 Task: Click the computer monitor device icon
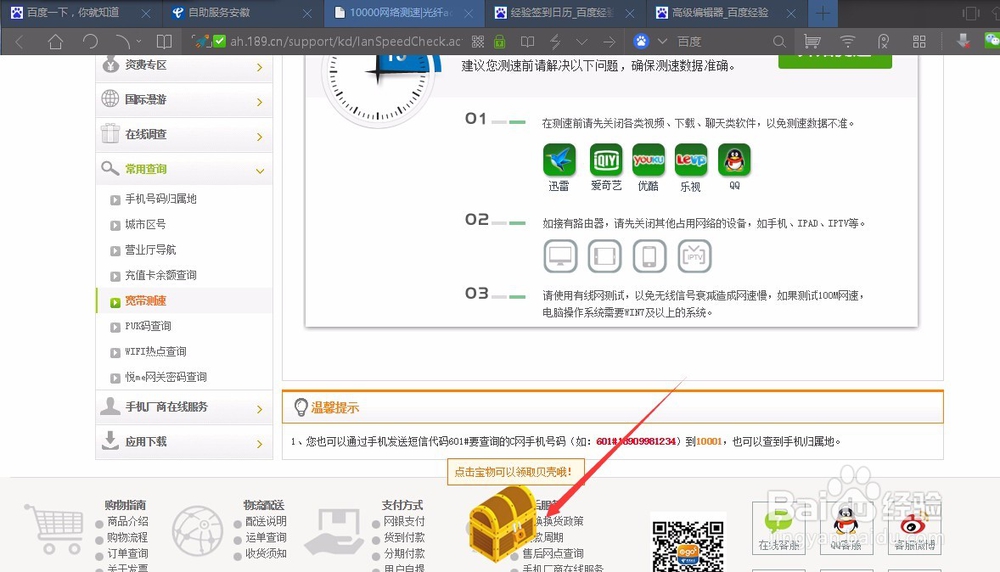(561, 256)
